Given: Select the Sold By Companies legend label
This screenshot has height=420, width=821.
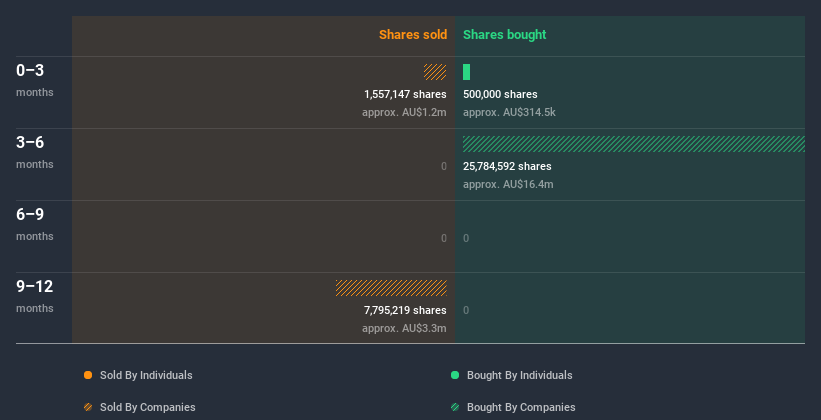Looking at the screenshot, I should 148,407.
